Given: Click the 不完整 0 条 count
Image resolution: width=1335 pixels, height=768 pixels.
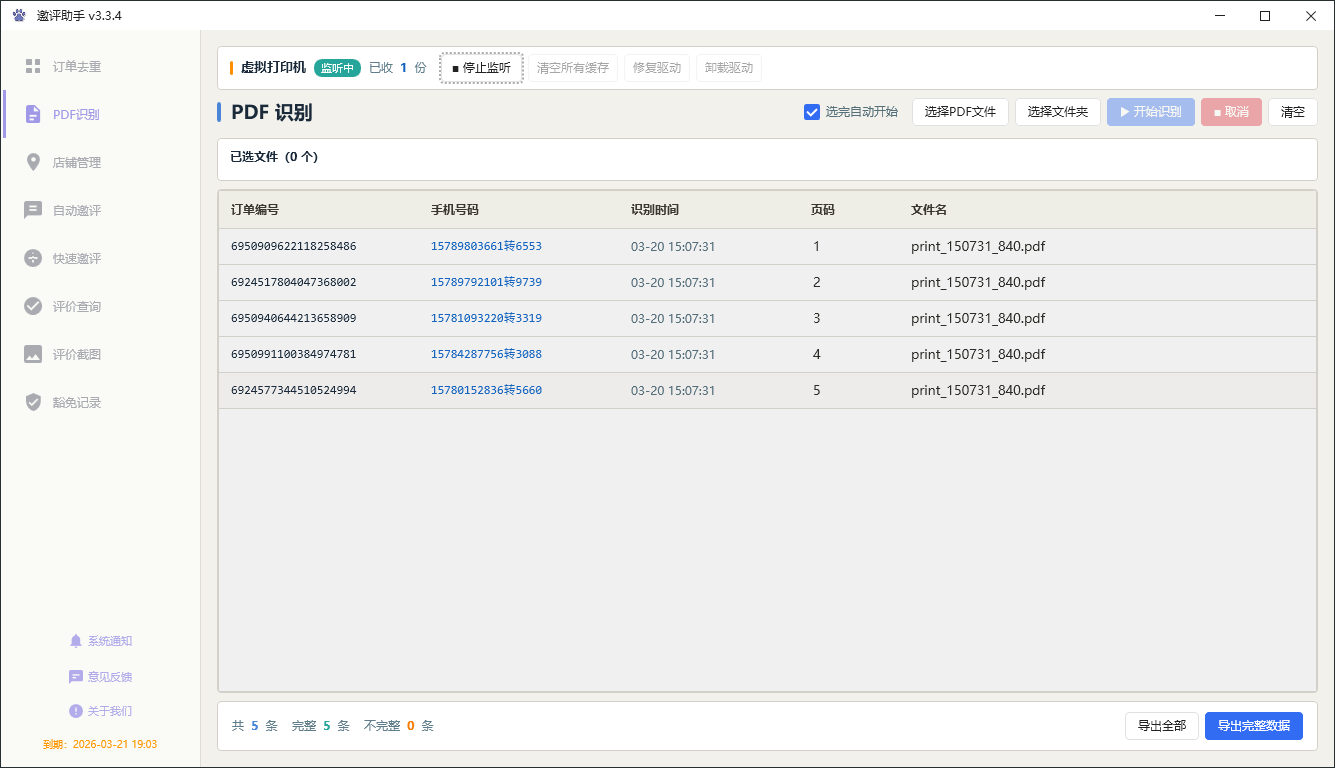Looking at the screenshot, I should (399, 726).
